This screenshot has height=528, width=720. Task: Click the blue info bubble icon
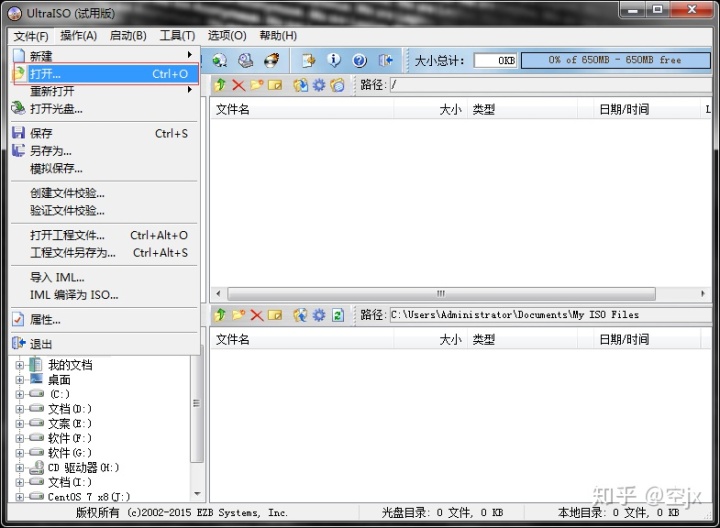[x=334, y=60]
